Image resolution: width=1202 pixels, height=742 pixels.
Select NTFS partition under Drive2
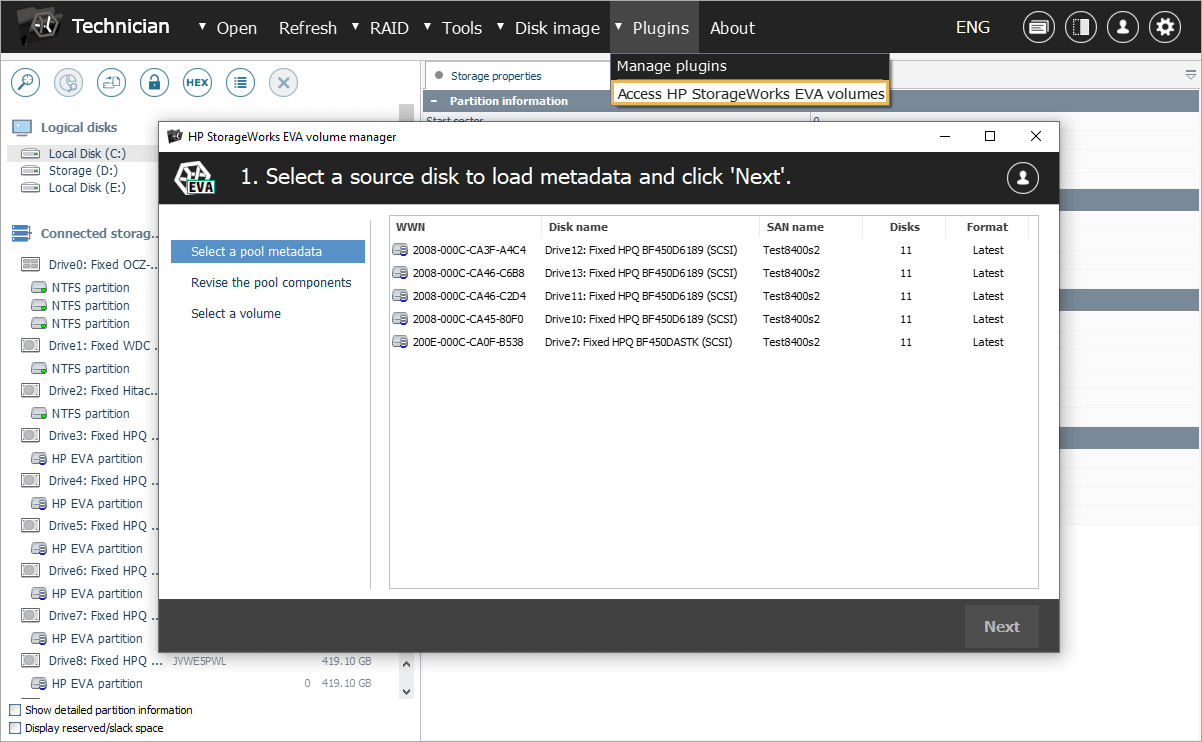pos(91,414)
